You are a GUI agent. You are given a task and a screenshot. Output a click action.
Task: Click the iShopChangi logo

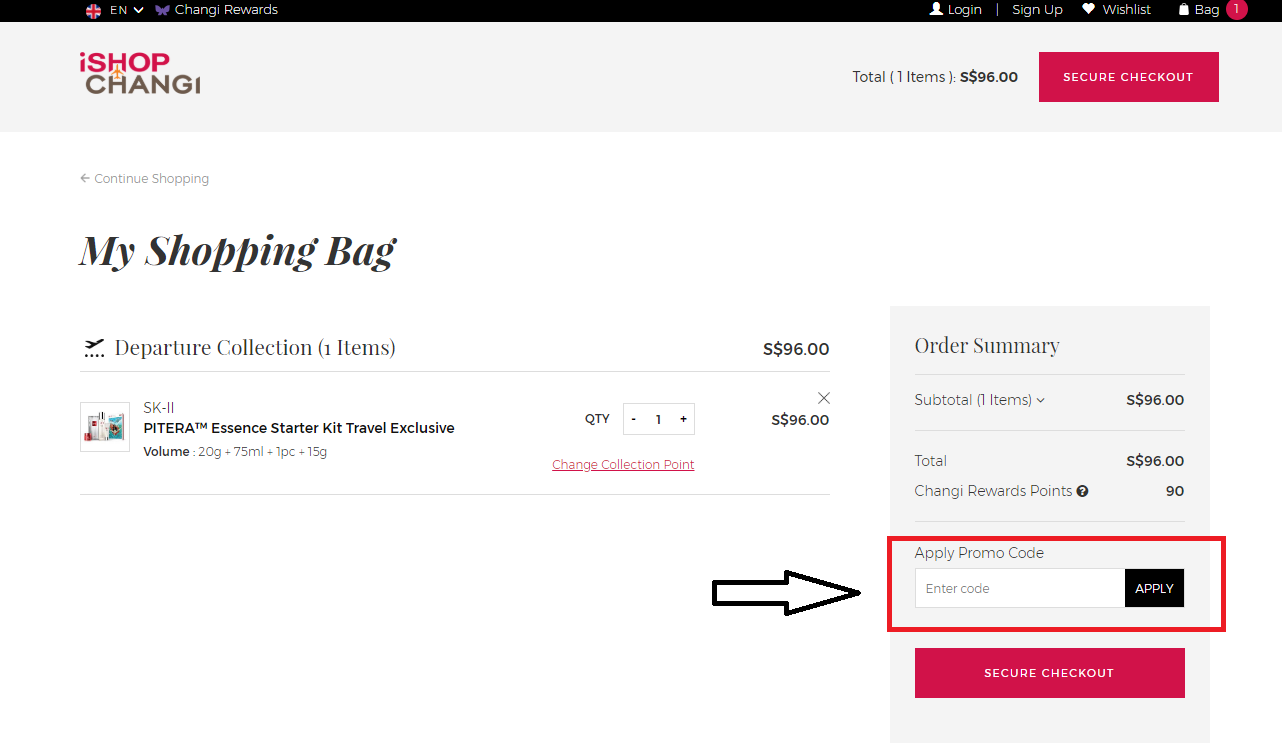[x=140, y=73]
